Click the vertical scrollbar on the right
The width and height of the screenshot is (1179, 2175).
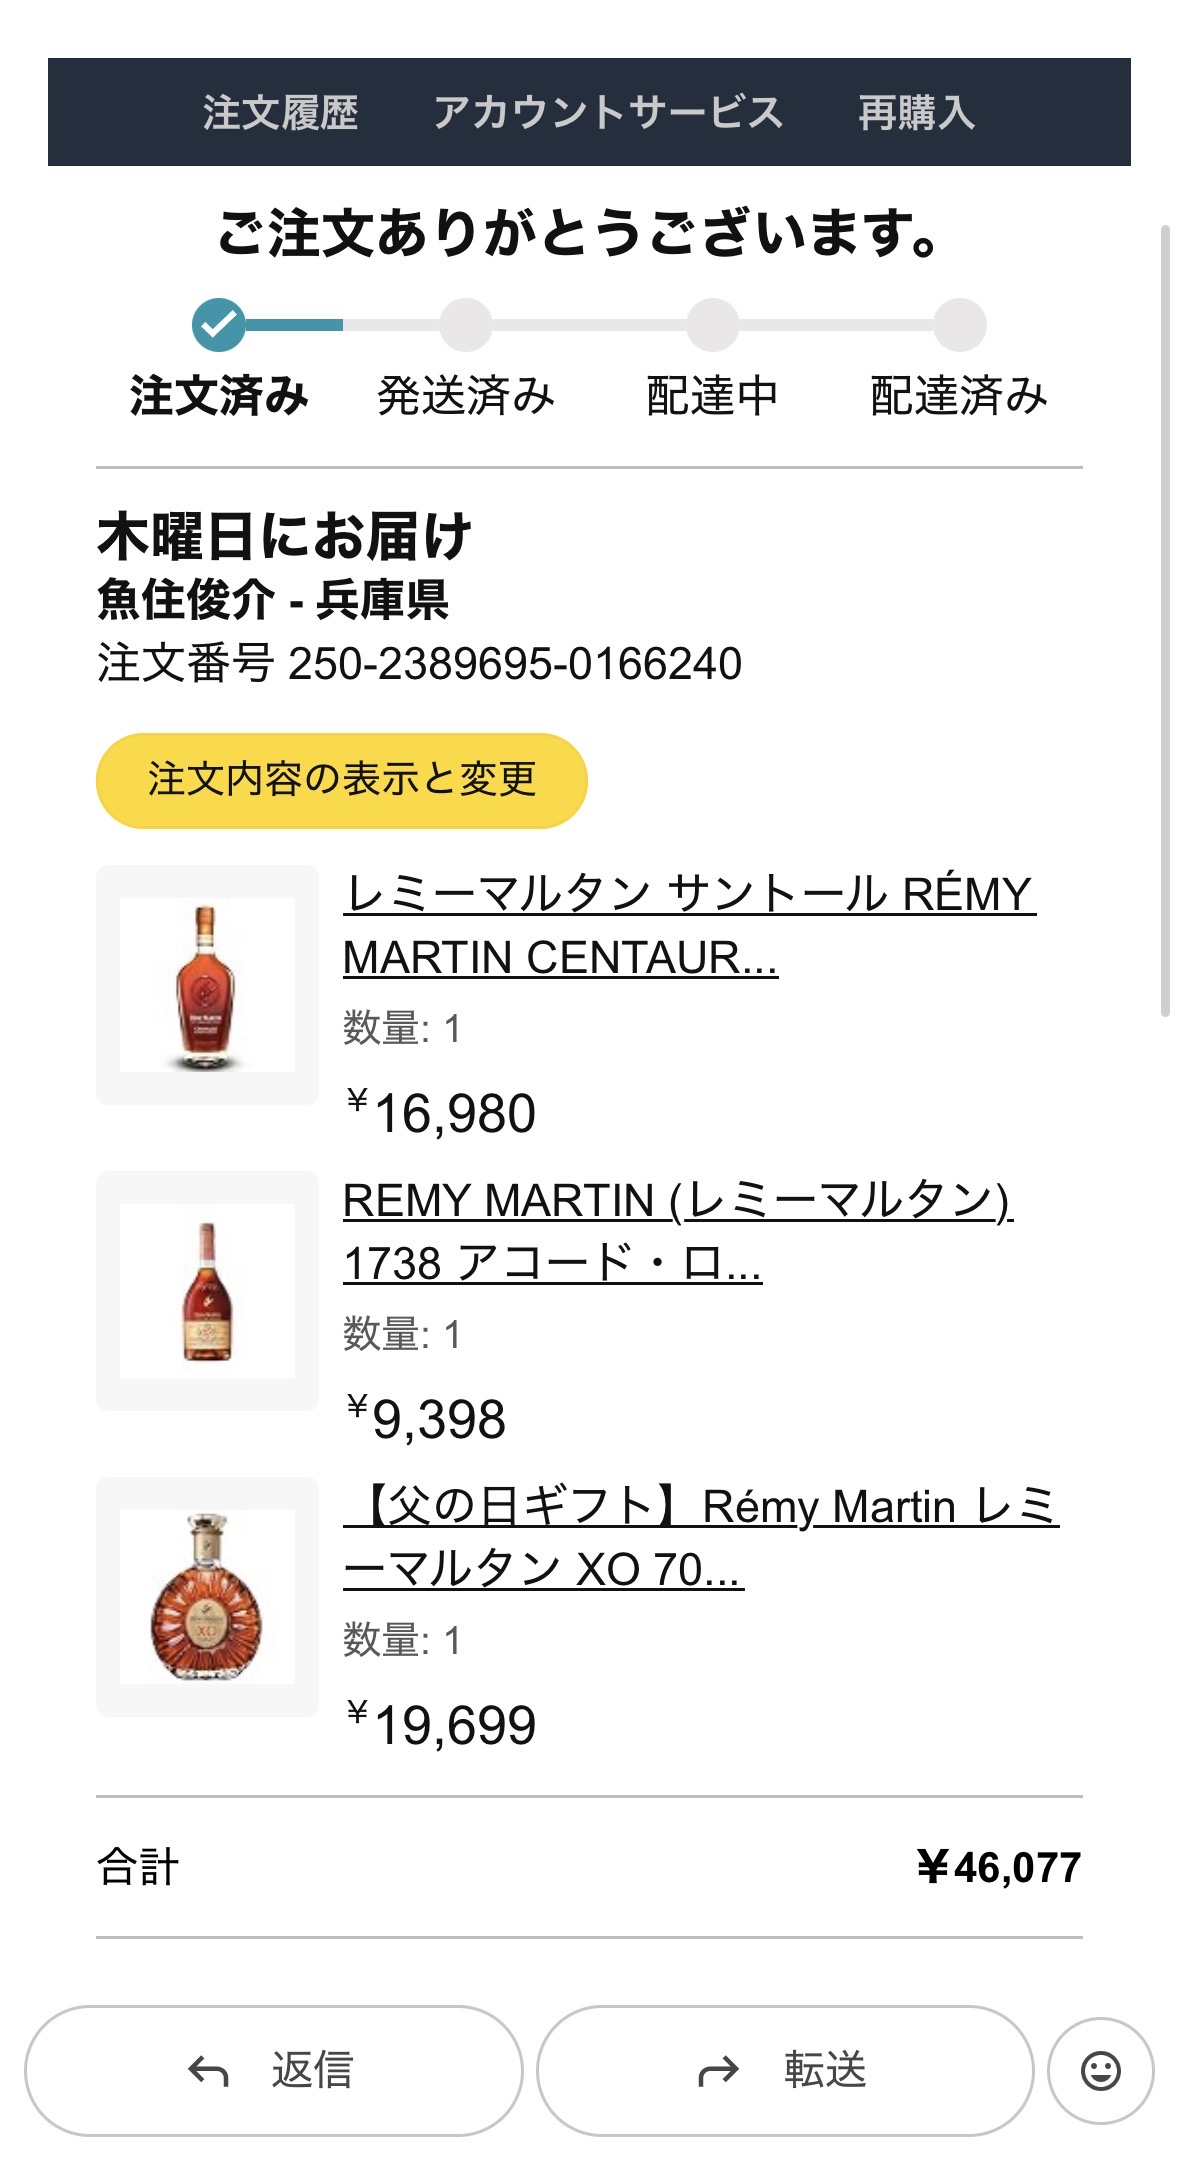(1165, 620)
